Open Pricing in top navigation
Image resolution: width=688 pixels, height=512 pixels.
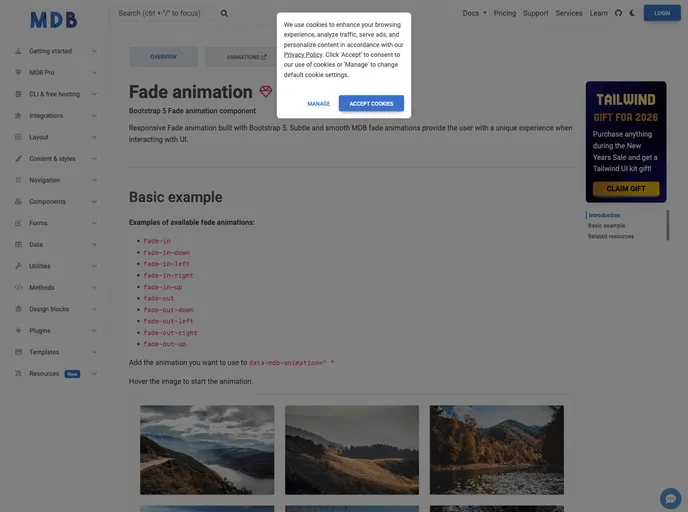click(505, 13)
